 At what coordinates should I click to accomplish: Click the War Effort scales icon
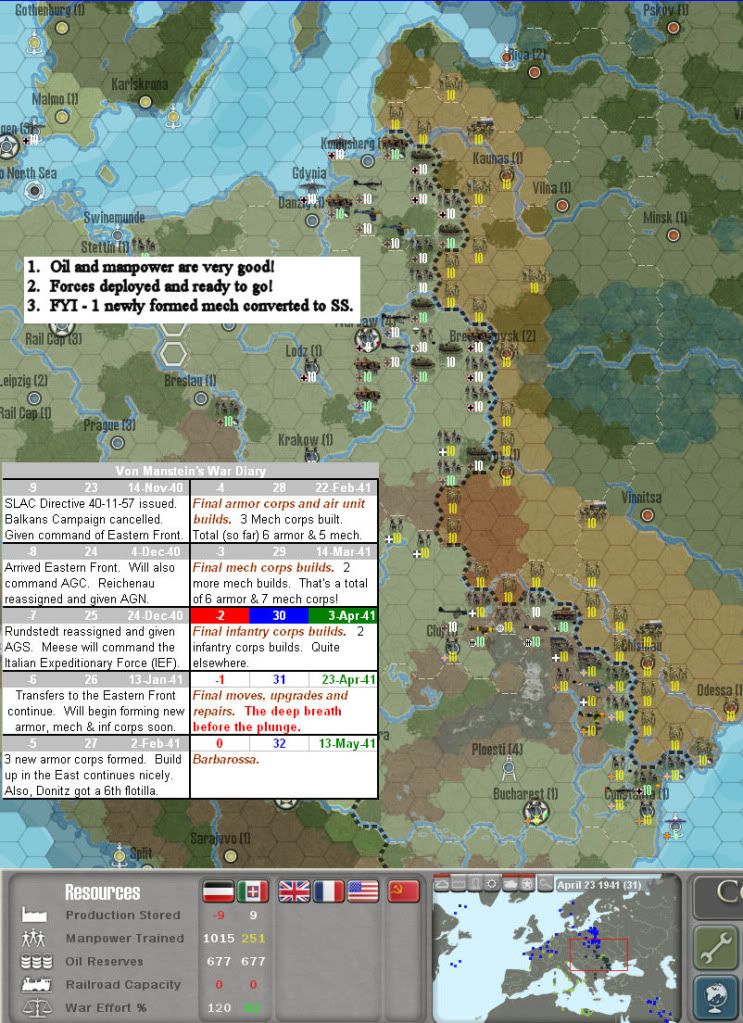click(37, 1008)
